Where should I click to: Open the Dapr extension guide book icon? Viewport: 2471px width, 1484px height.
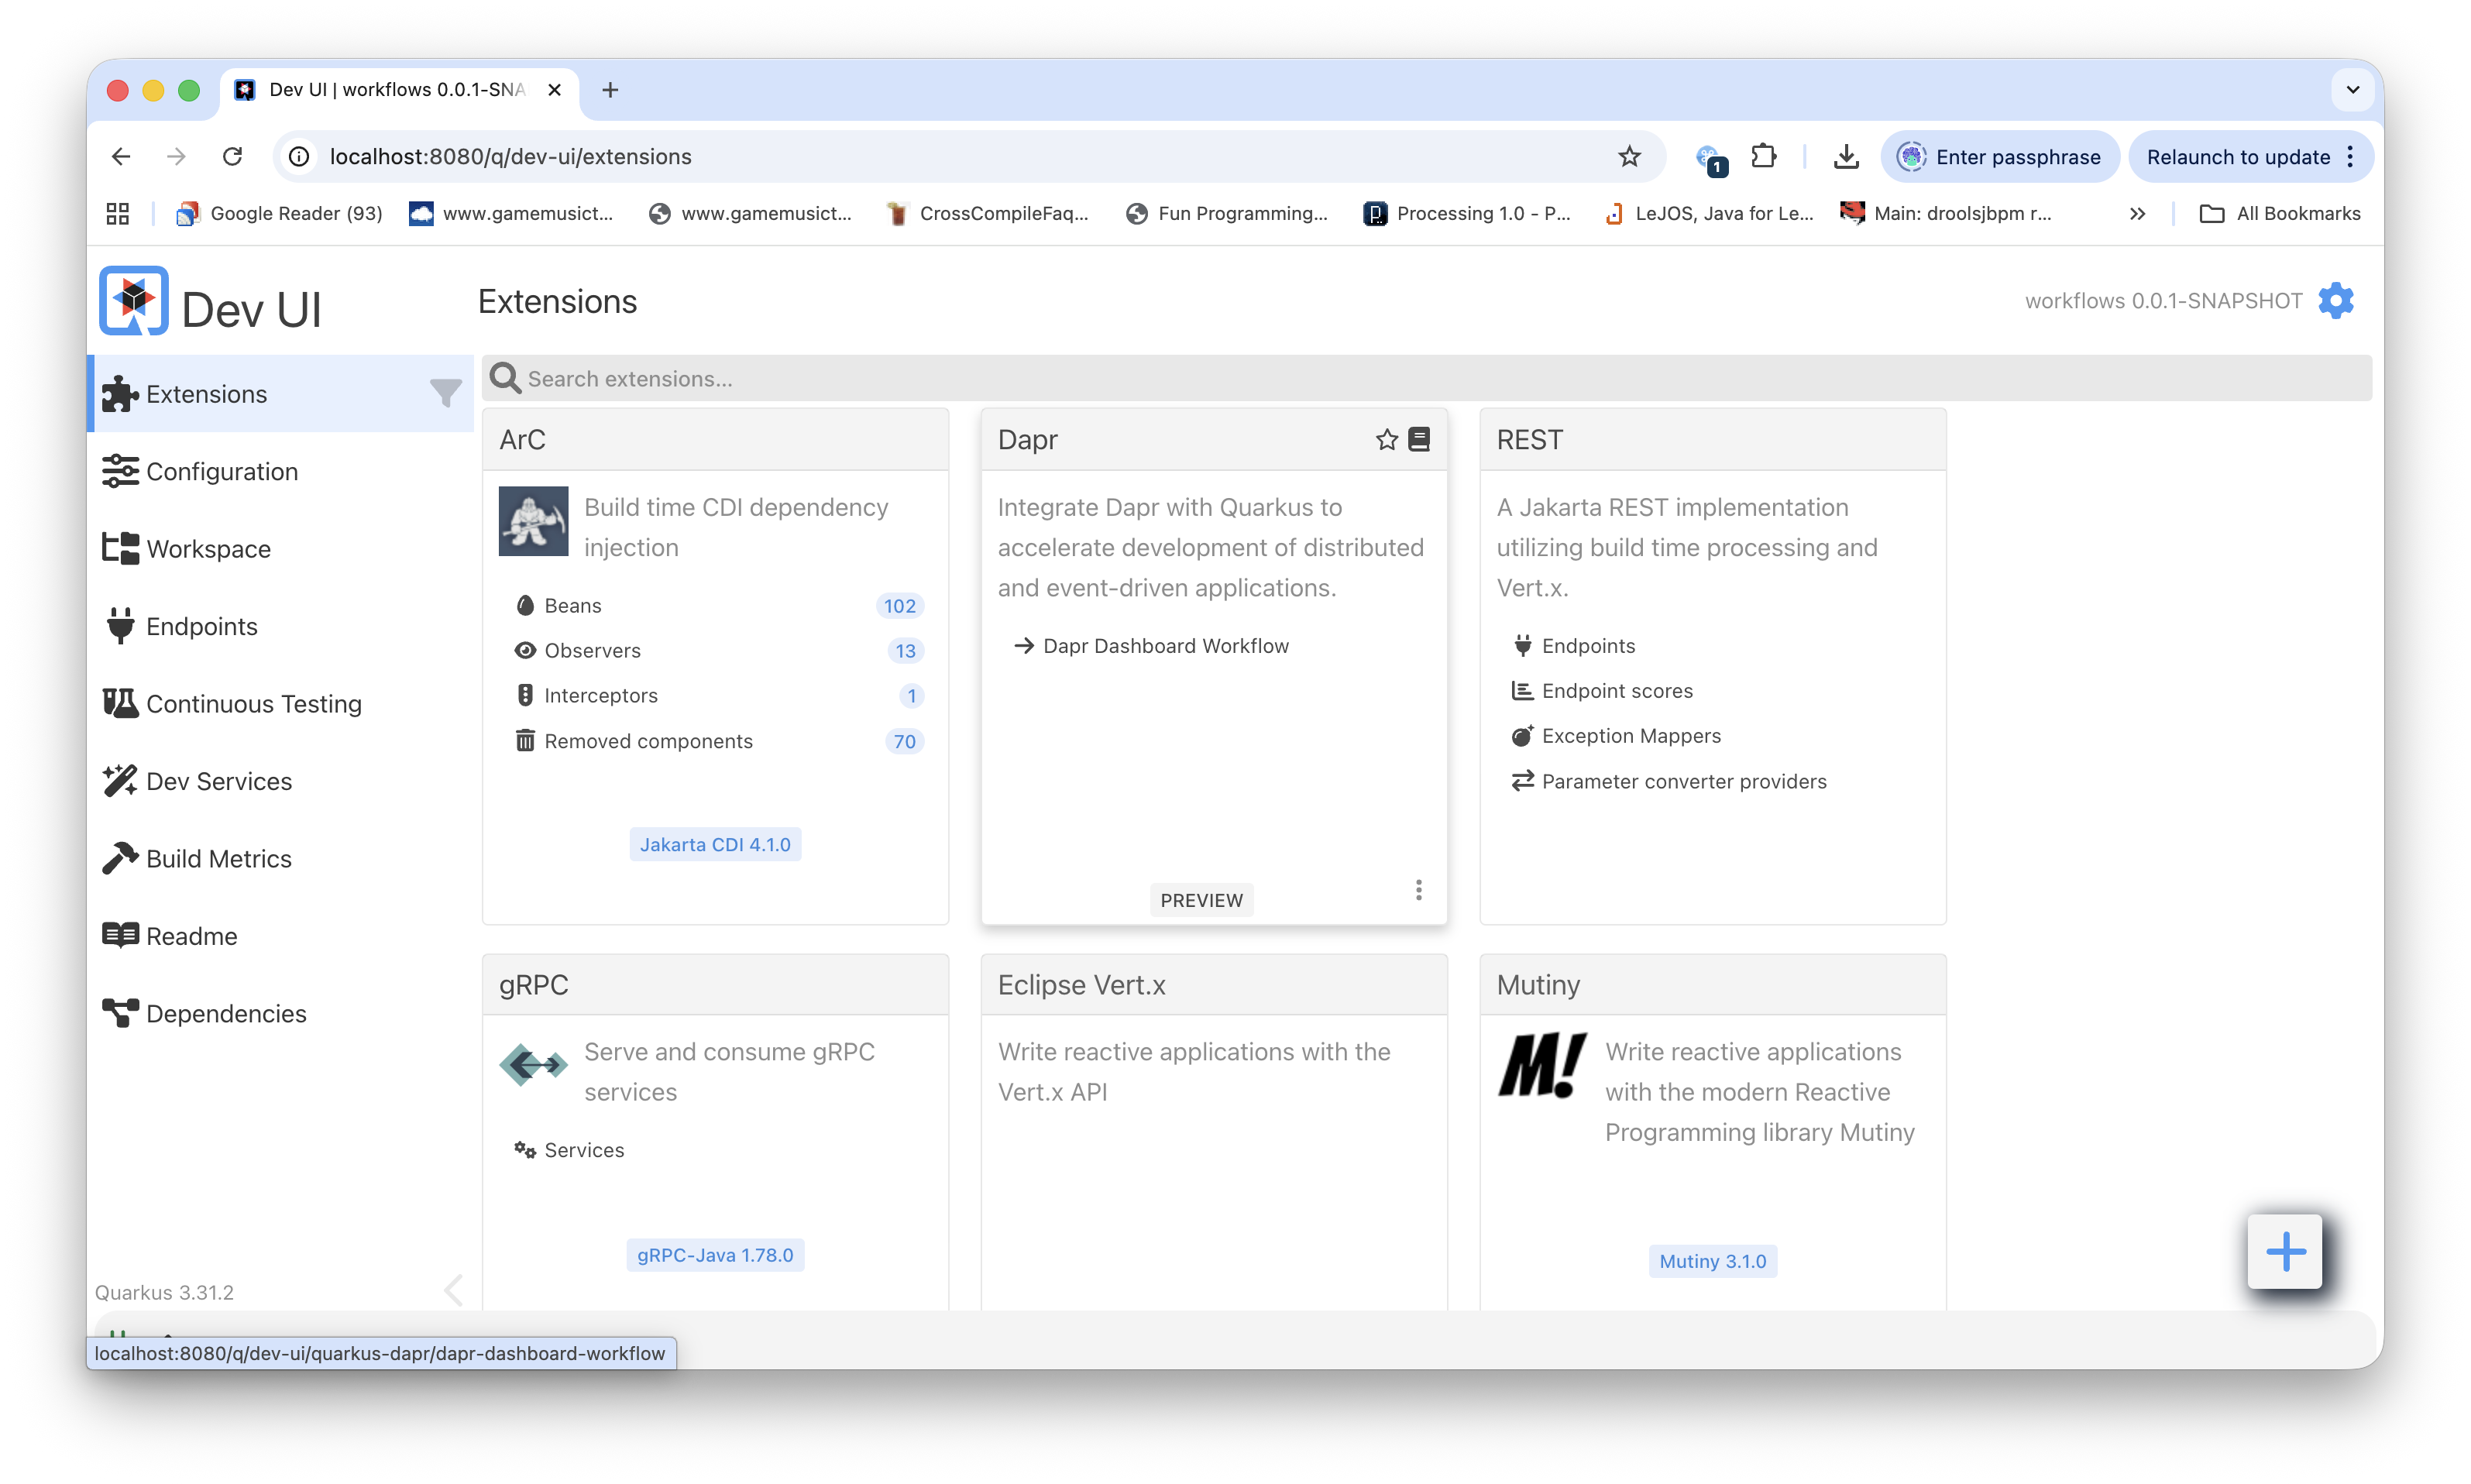(x=1419, y=439)
